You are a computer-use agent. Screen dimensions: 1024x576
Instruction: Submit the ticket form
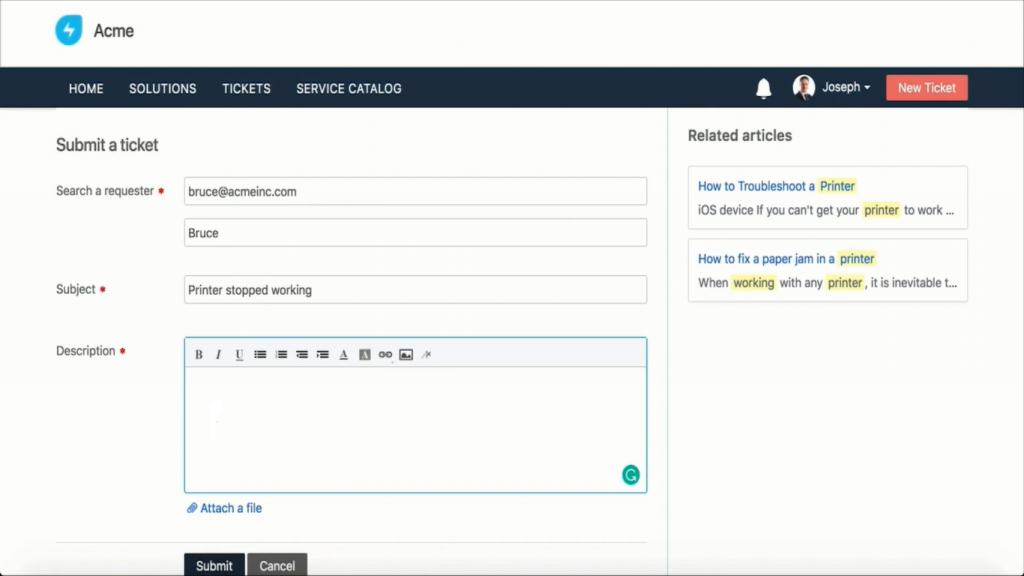tap(213, 565)
